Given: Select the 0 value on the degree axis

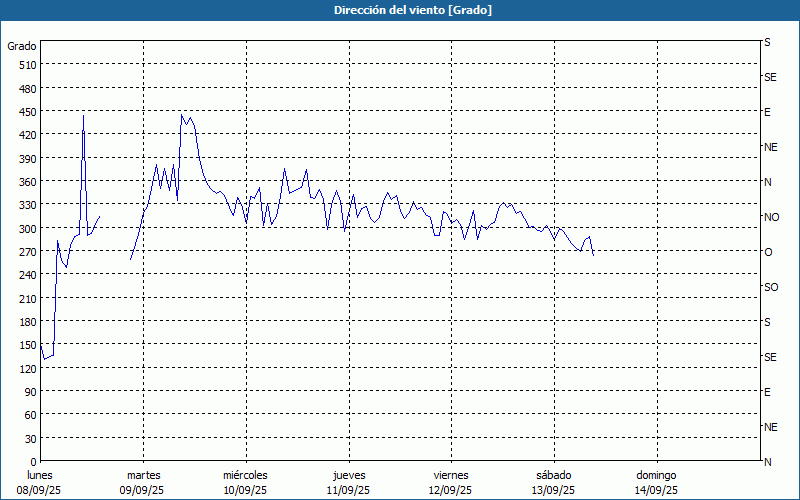Looking at the screenshot, I should pyautogui.click(x=34, y=462).
